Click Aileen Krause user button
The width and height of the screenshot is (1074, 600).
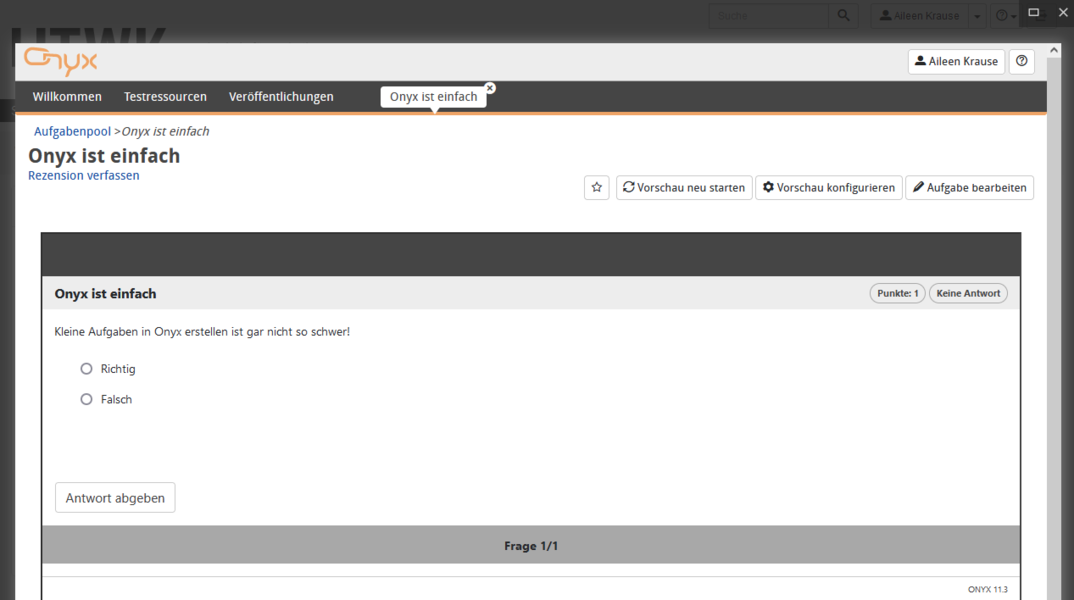tap(956, 61)
